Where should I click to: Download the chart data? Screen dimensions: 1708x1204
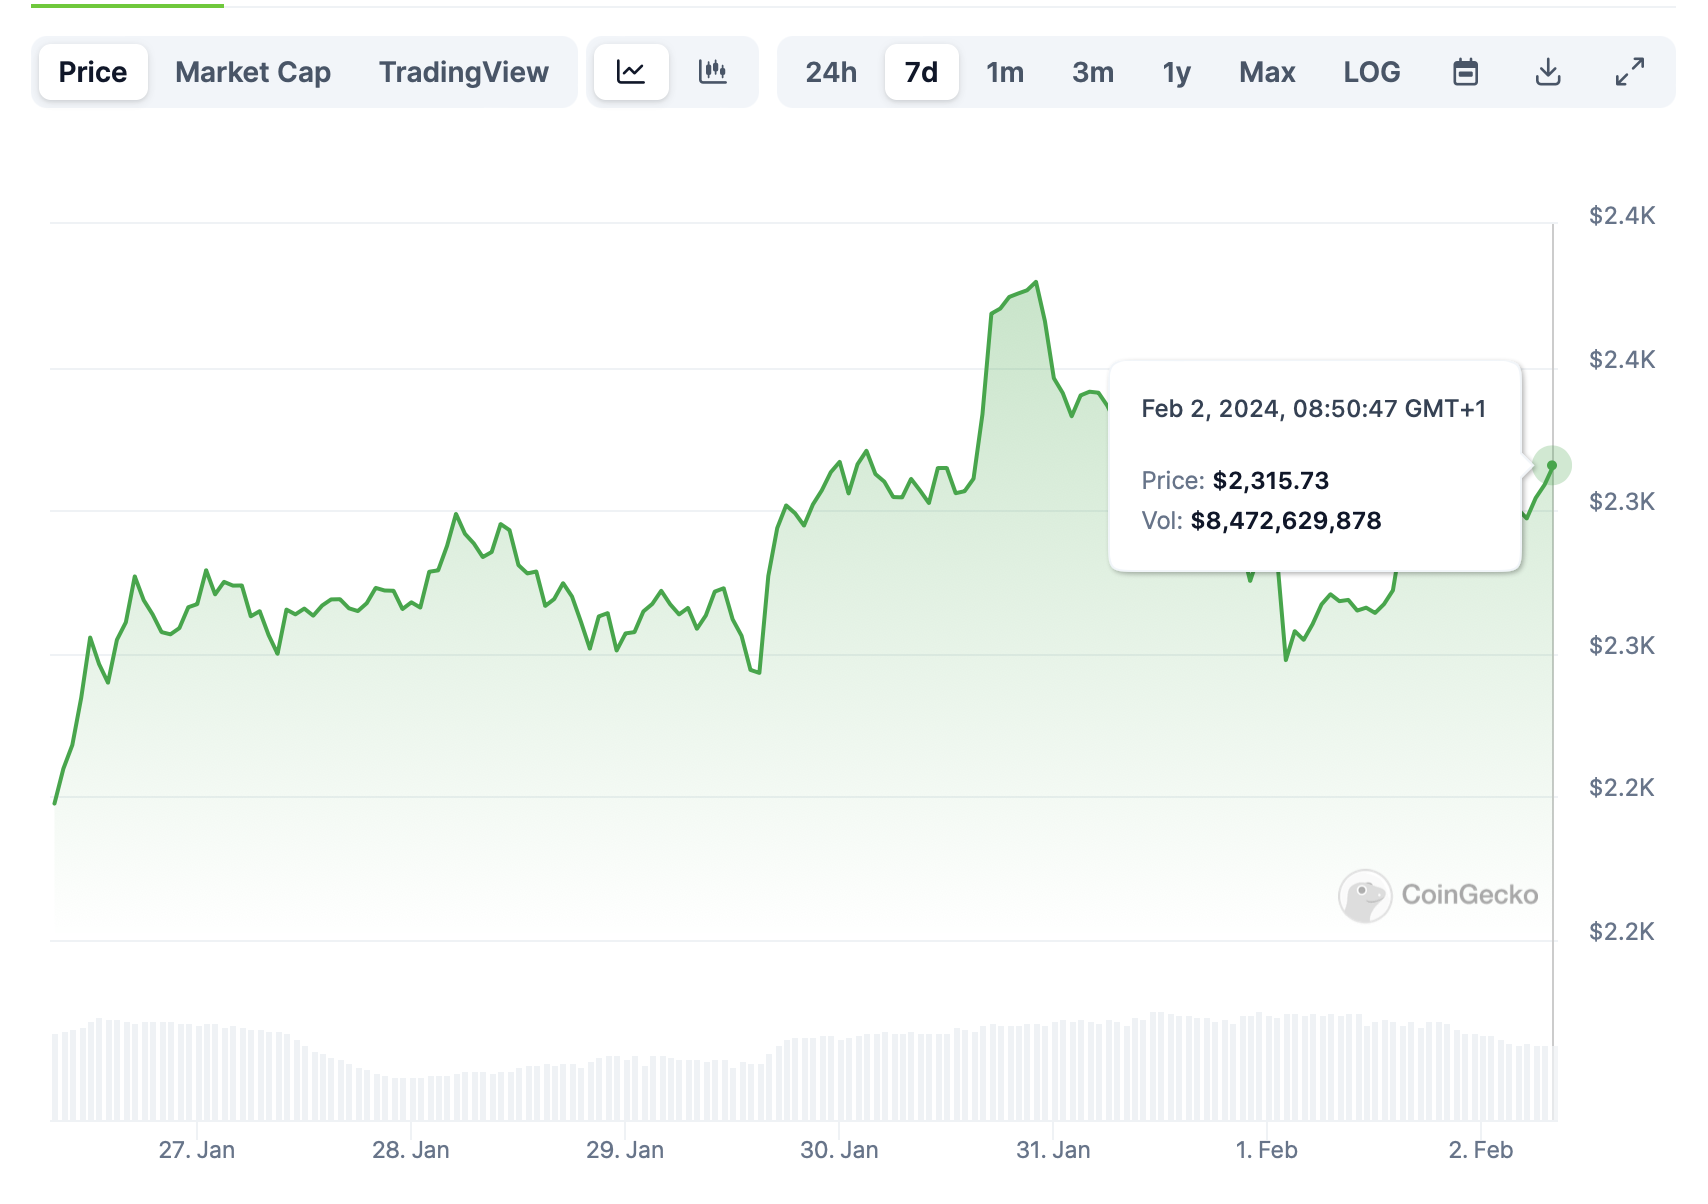pos(1548,72)
